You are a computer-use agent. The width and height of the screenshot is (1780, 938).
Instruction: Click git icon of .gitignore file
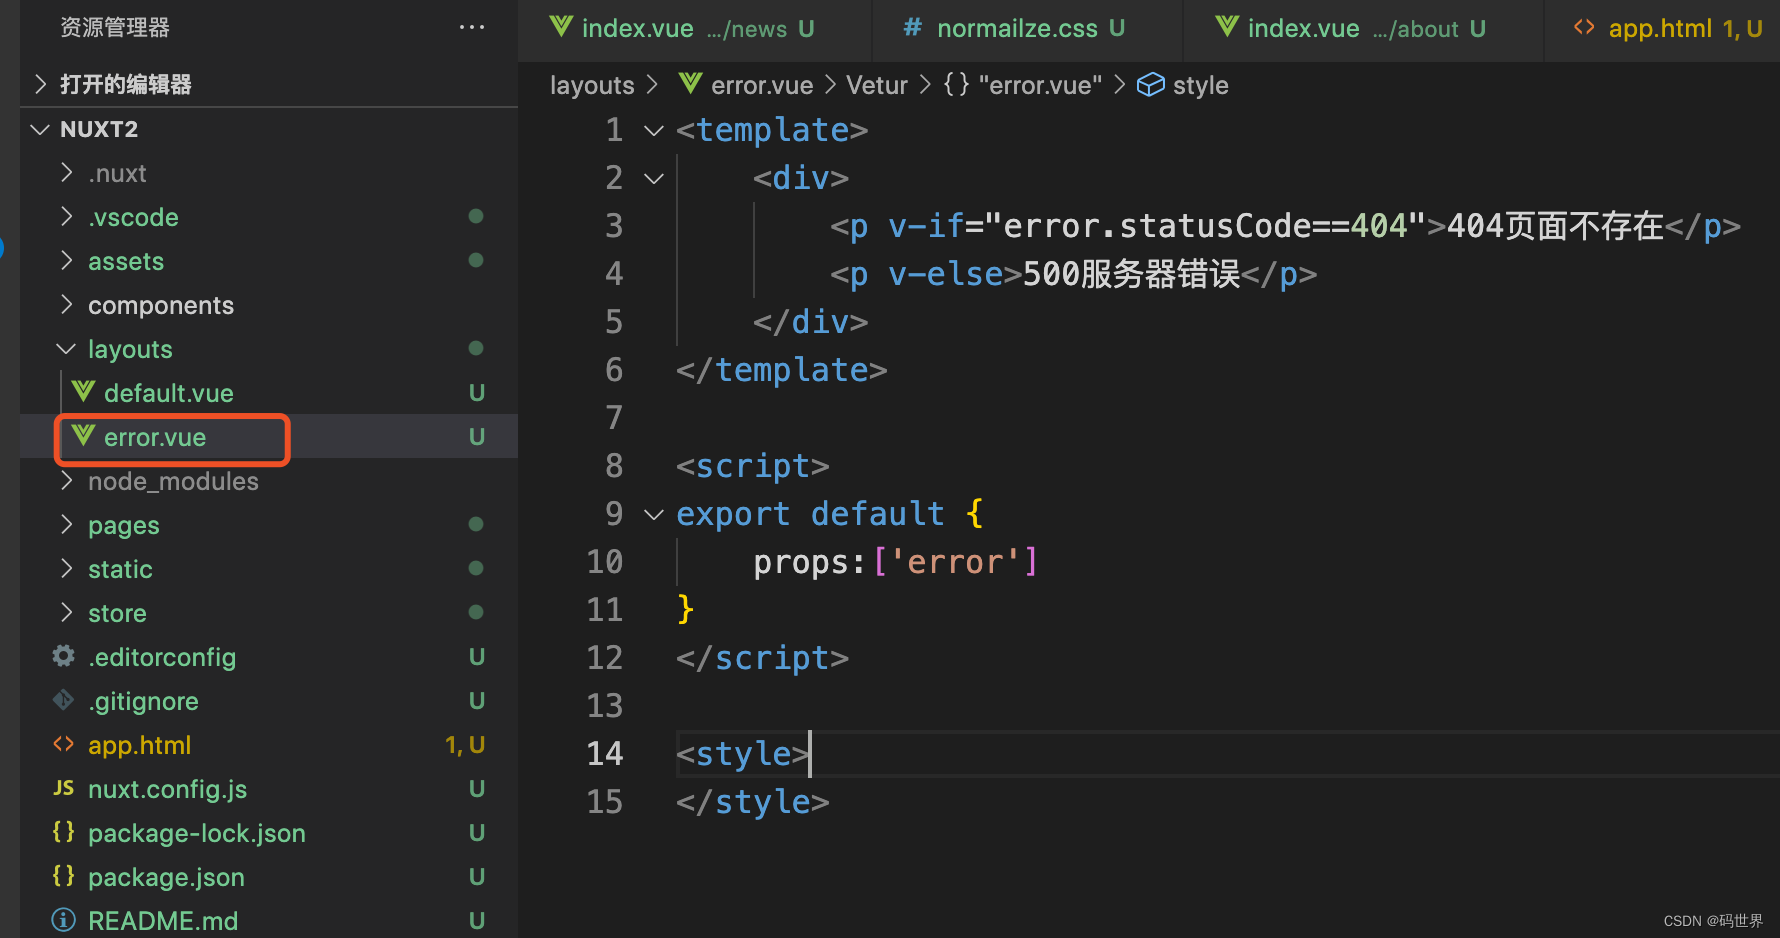point(63,700)
